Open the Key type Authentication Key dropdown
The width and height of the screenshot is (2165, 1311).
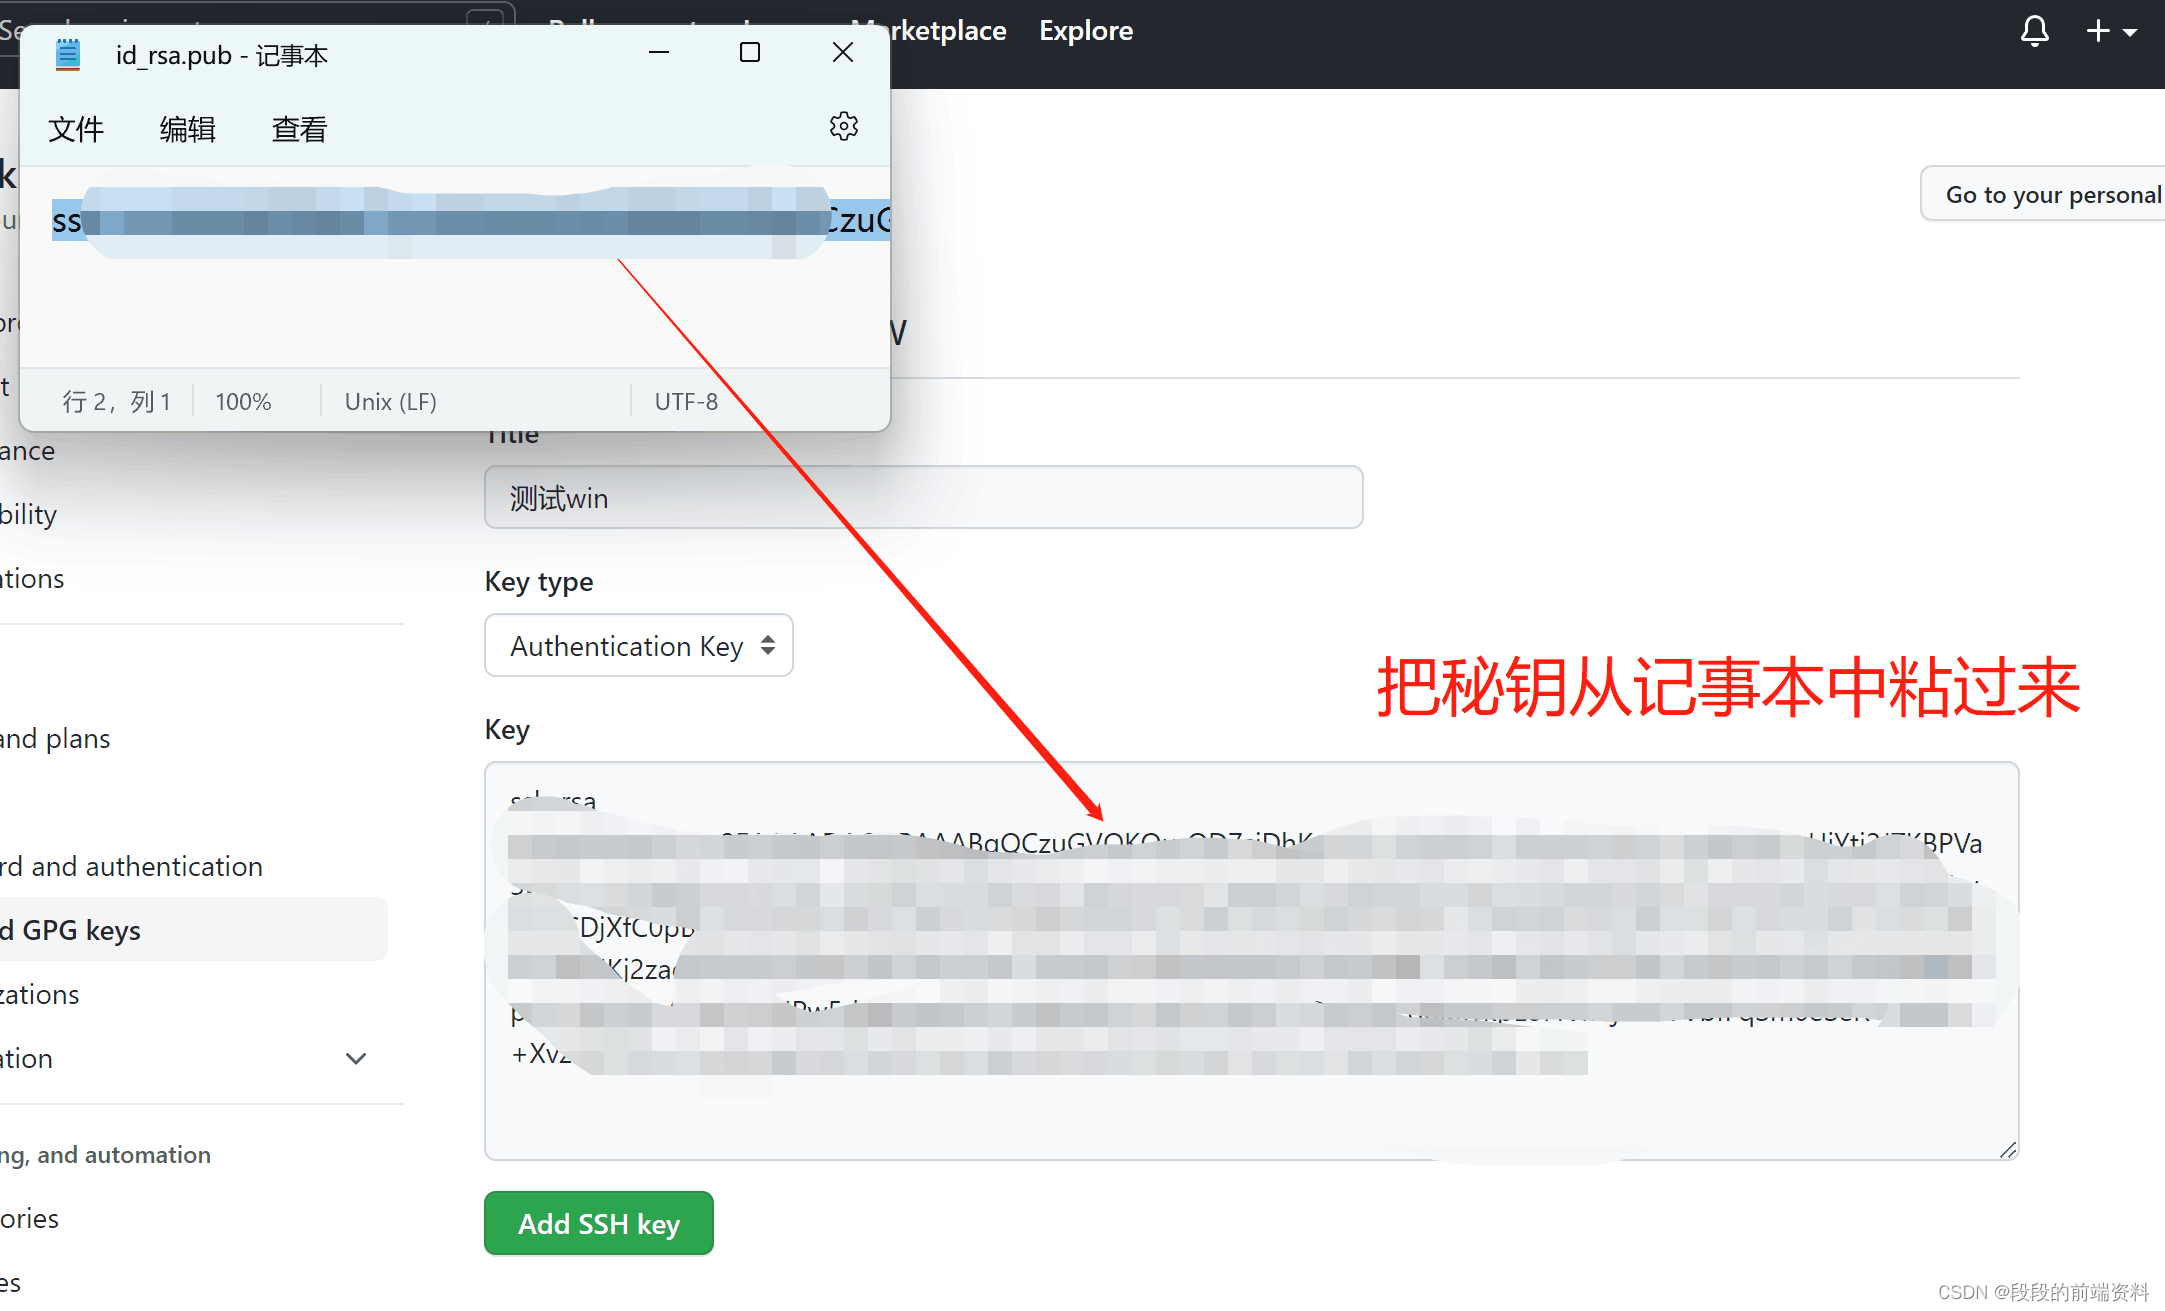click(638, 645)
